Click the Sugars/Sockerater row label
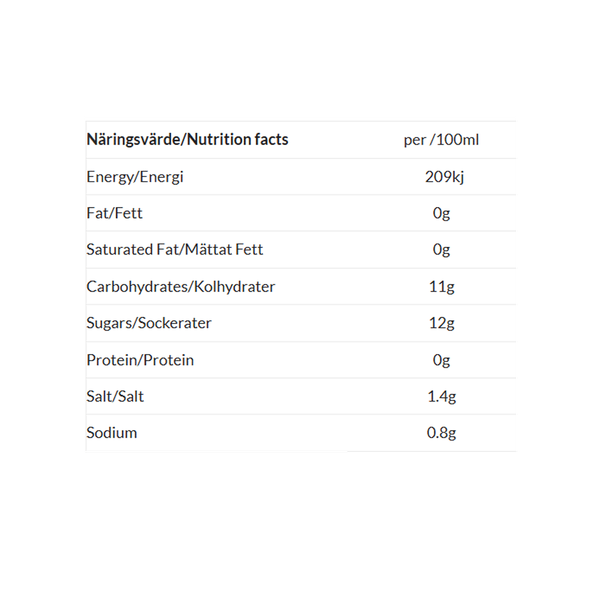The height and width of the screenshot is (600, 600). click(149, 323)
